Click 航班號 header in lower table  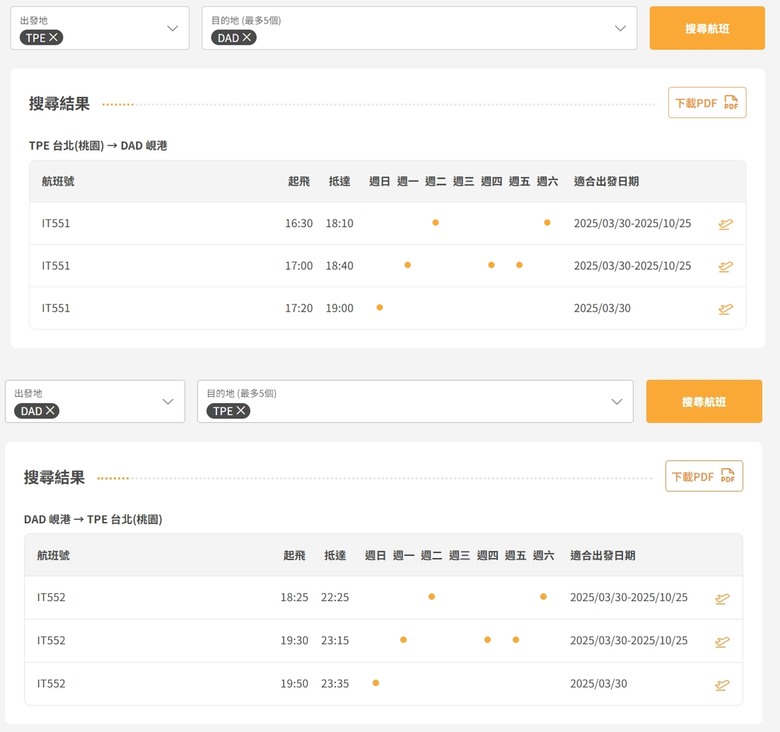53,555
